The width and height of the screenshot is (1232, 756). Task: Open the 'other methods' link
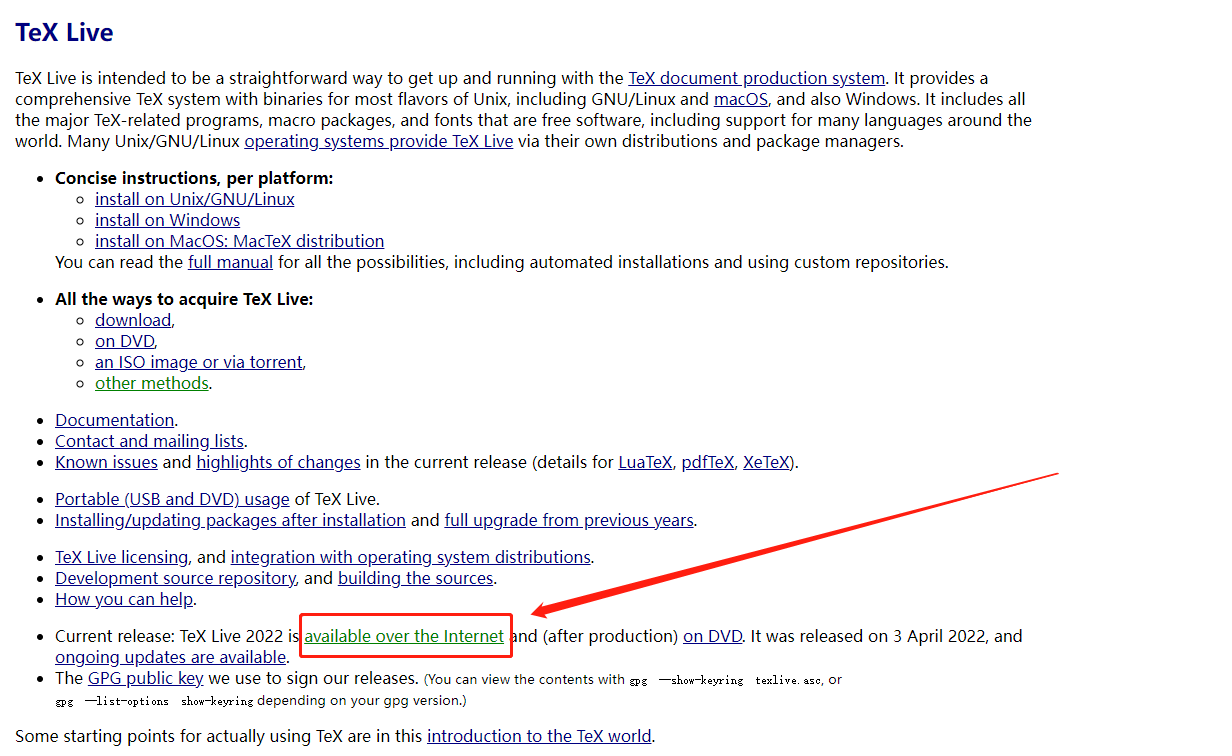click(x=152, y=383)
